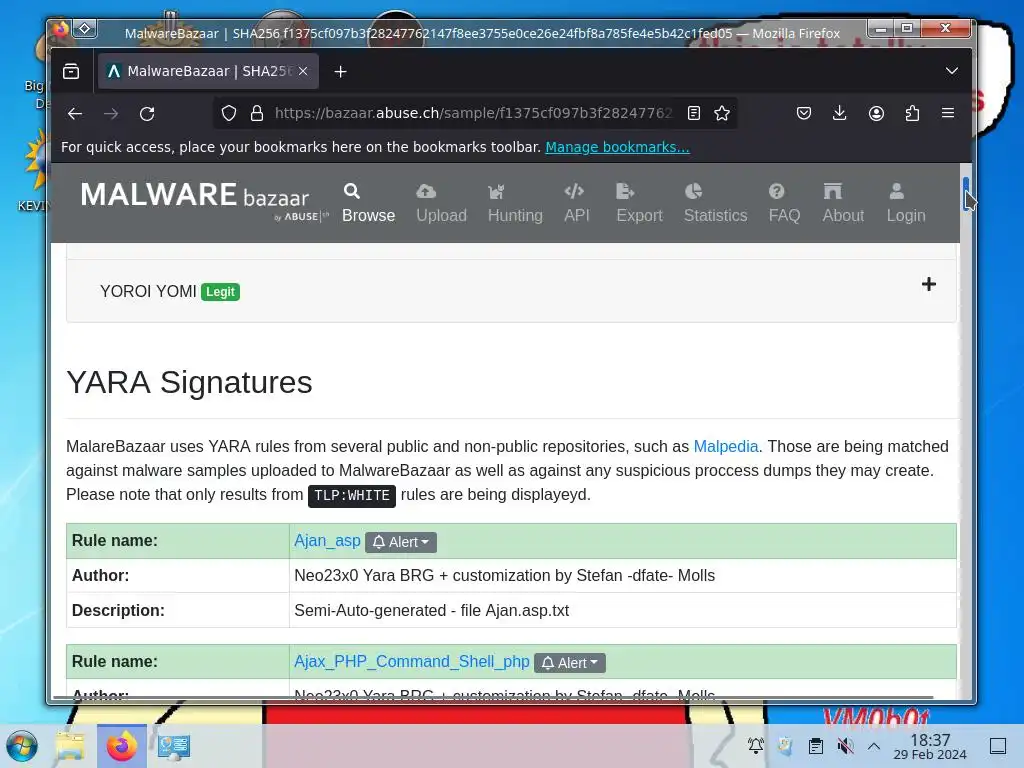Open the FAQ question mark icon

(x=776, y=191)
